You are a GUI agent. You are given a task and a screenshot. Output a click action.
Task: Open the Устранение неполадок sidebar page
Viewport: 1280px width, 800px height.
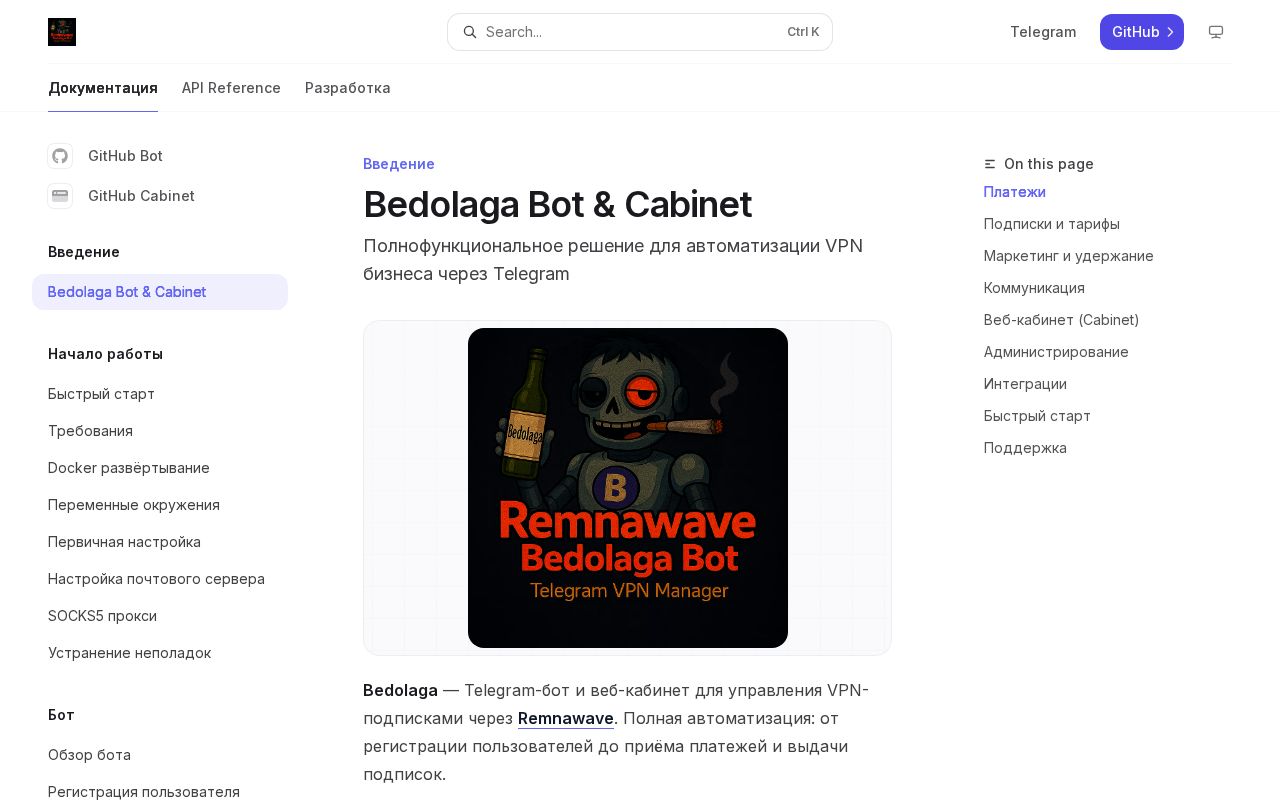coord(160,653)
